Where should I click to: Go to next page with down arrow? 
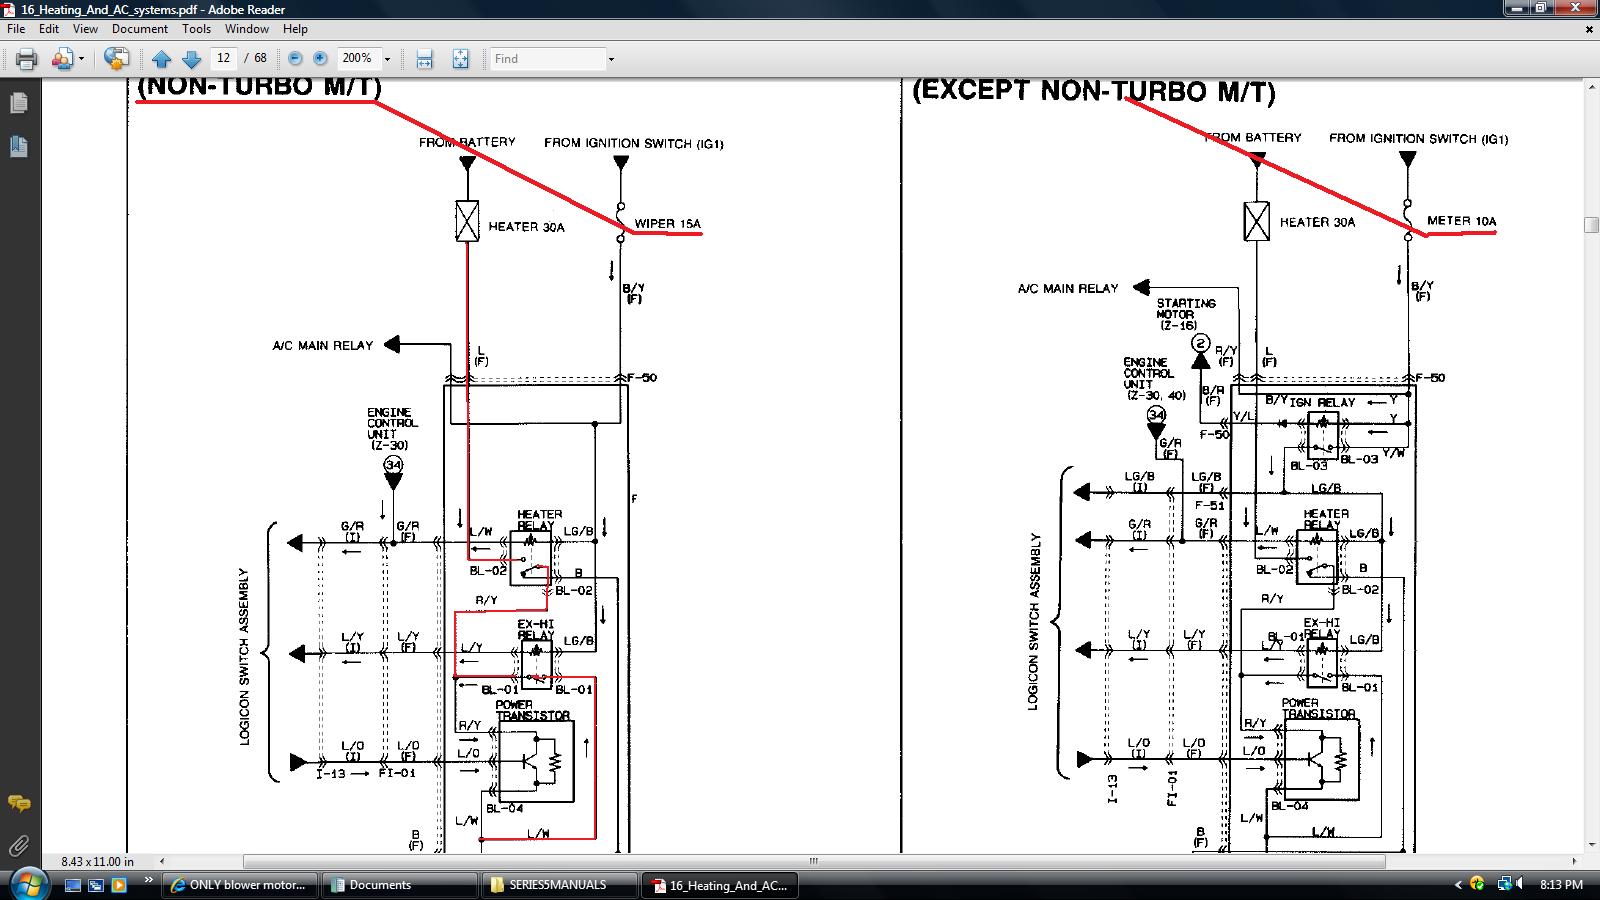191,59
